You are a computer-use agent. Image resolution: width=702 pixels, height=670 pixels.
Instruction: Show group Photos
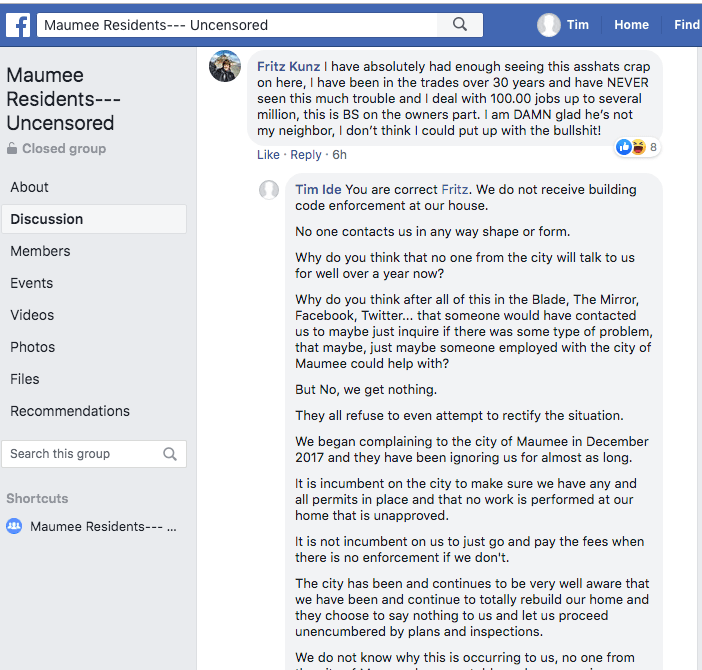pos(33,347)
